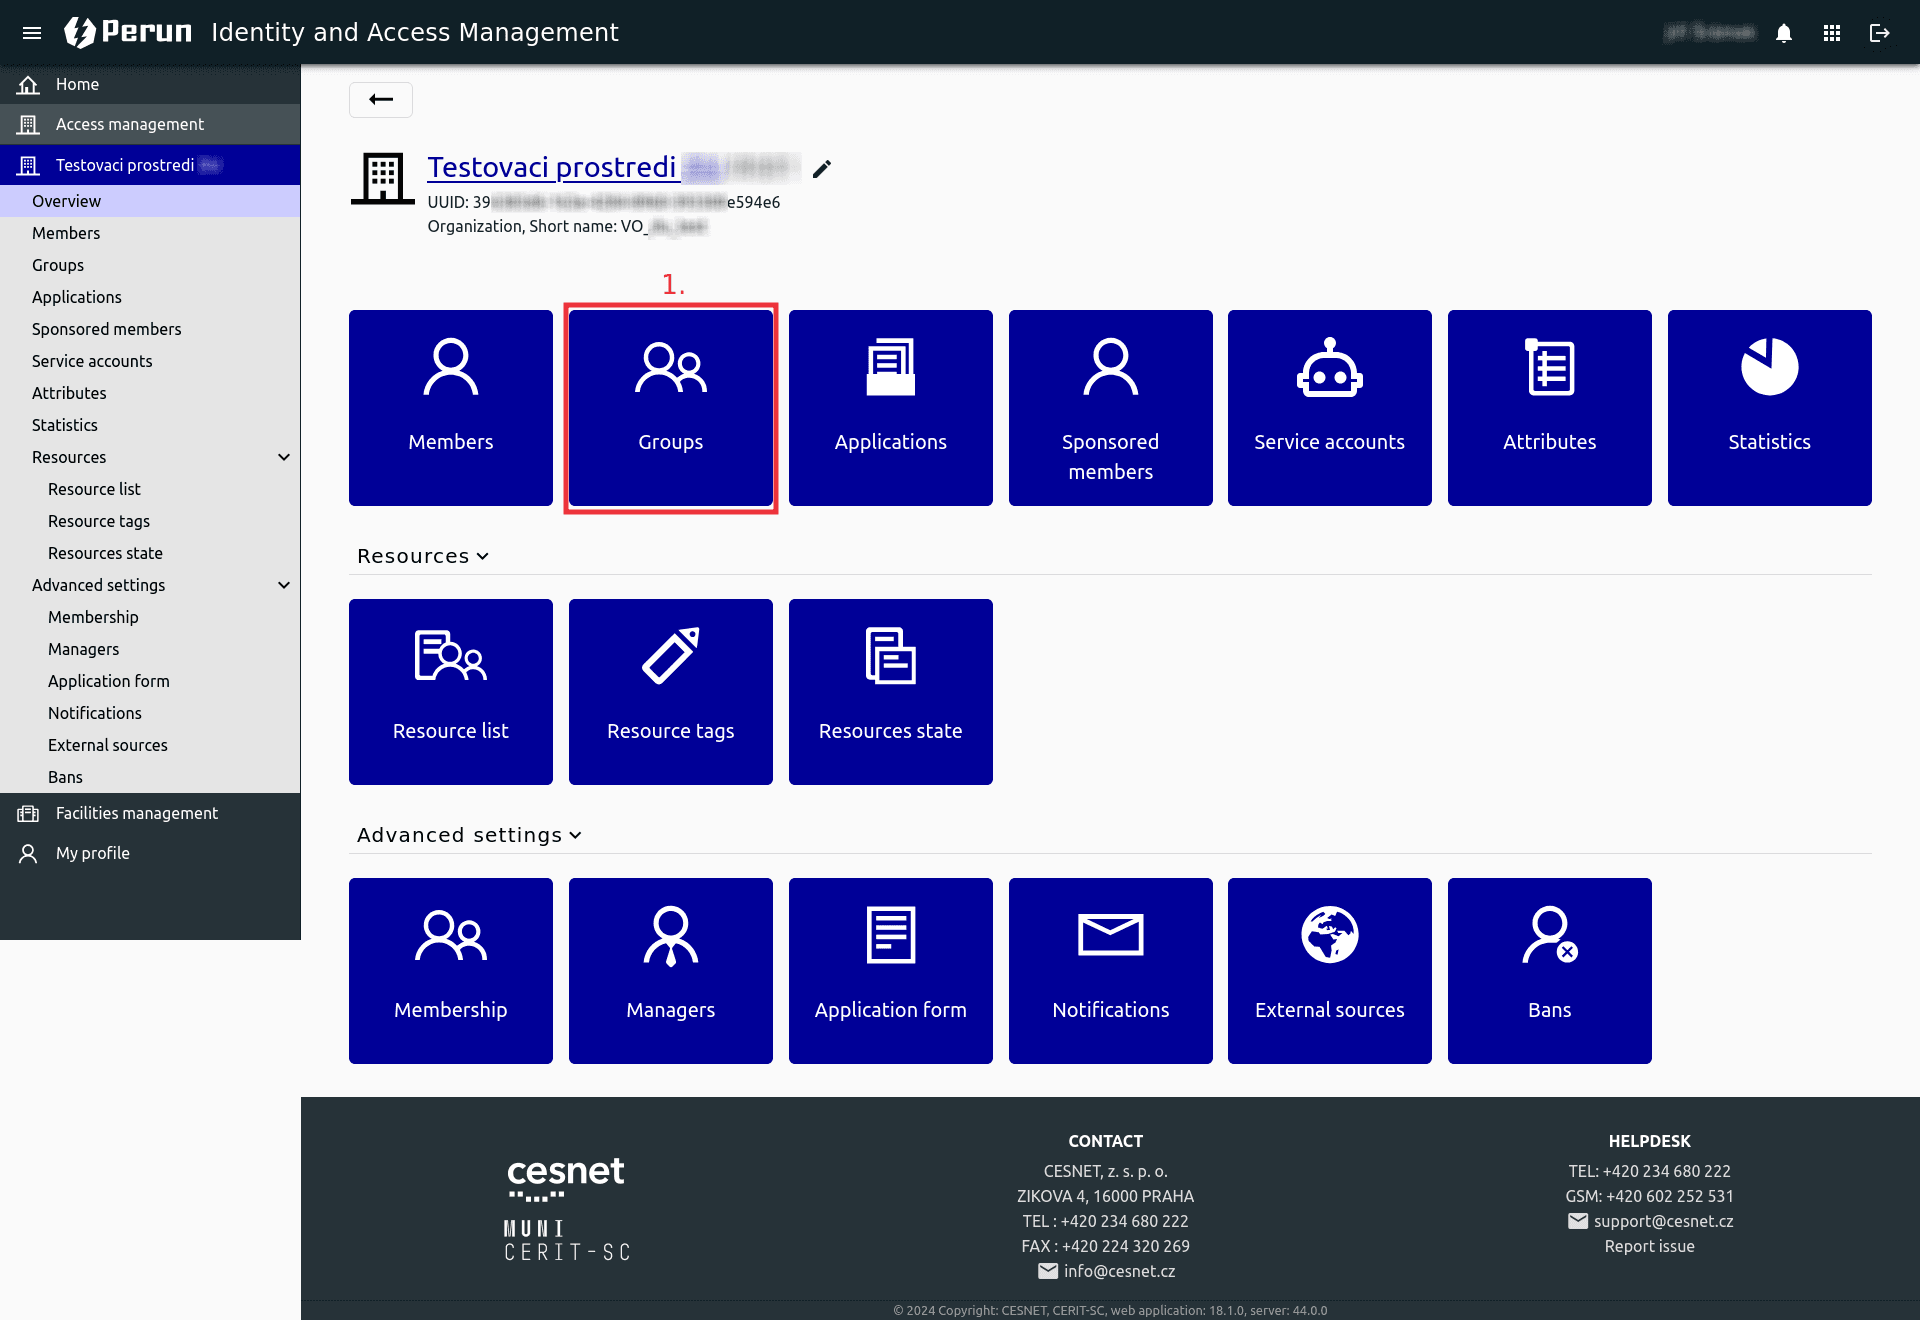Viewport: 1920px width, 1320px height.
Task: Navigate back using the back arrow button
Action: tap(381, 99)
